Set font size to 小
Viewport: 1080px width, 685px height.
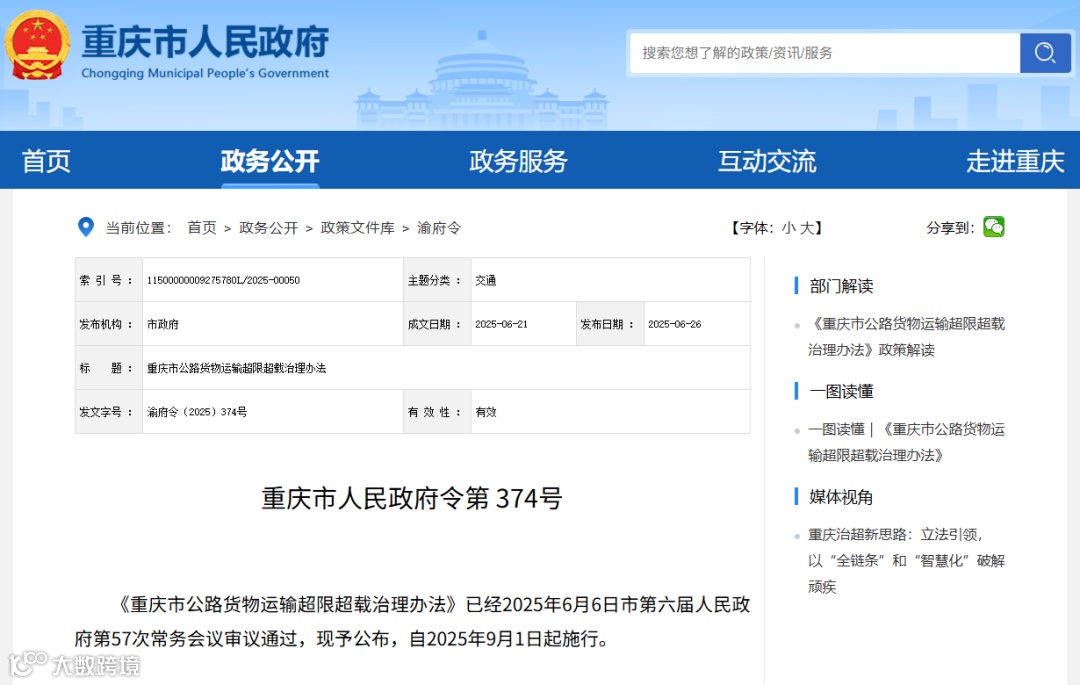click(789, 228)
